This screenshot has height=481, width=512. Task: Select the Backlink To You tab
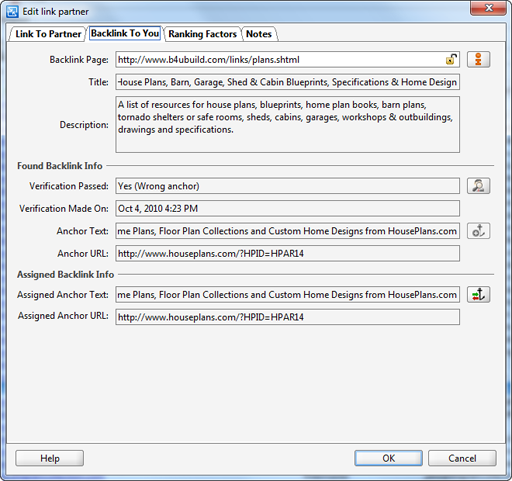pyautogui.click(x=125, y=33)
